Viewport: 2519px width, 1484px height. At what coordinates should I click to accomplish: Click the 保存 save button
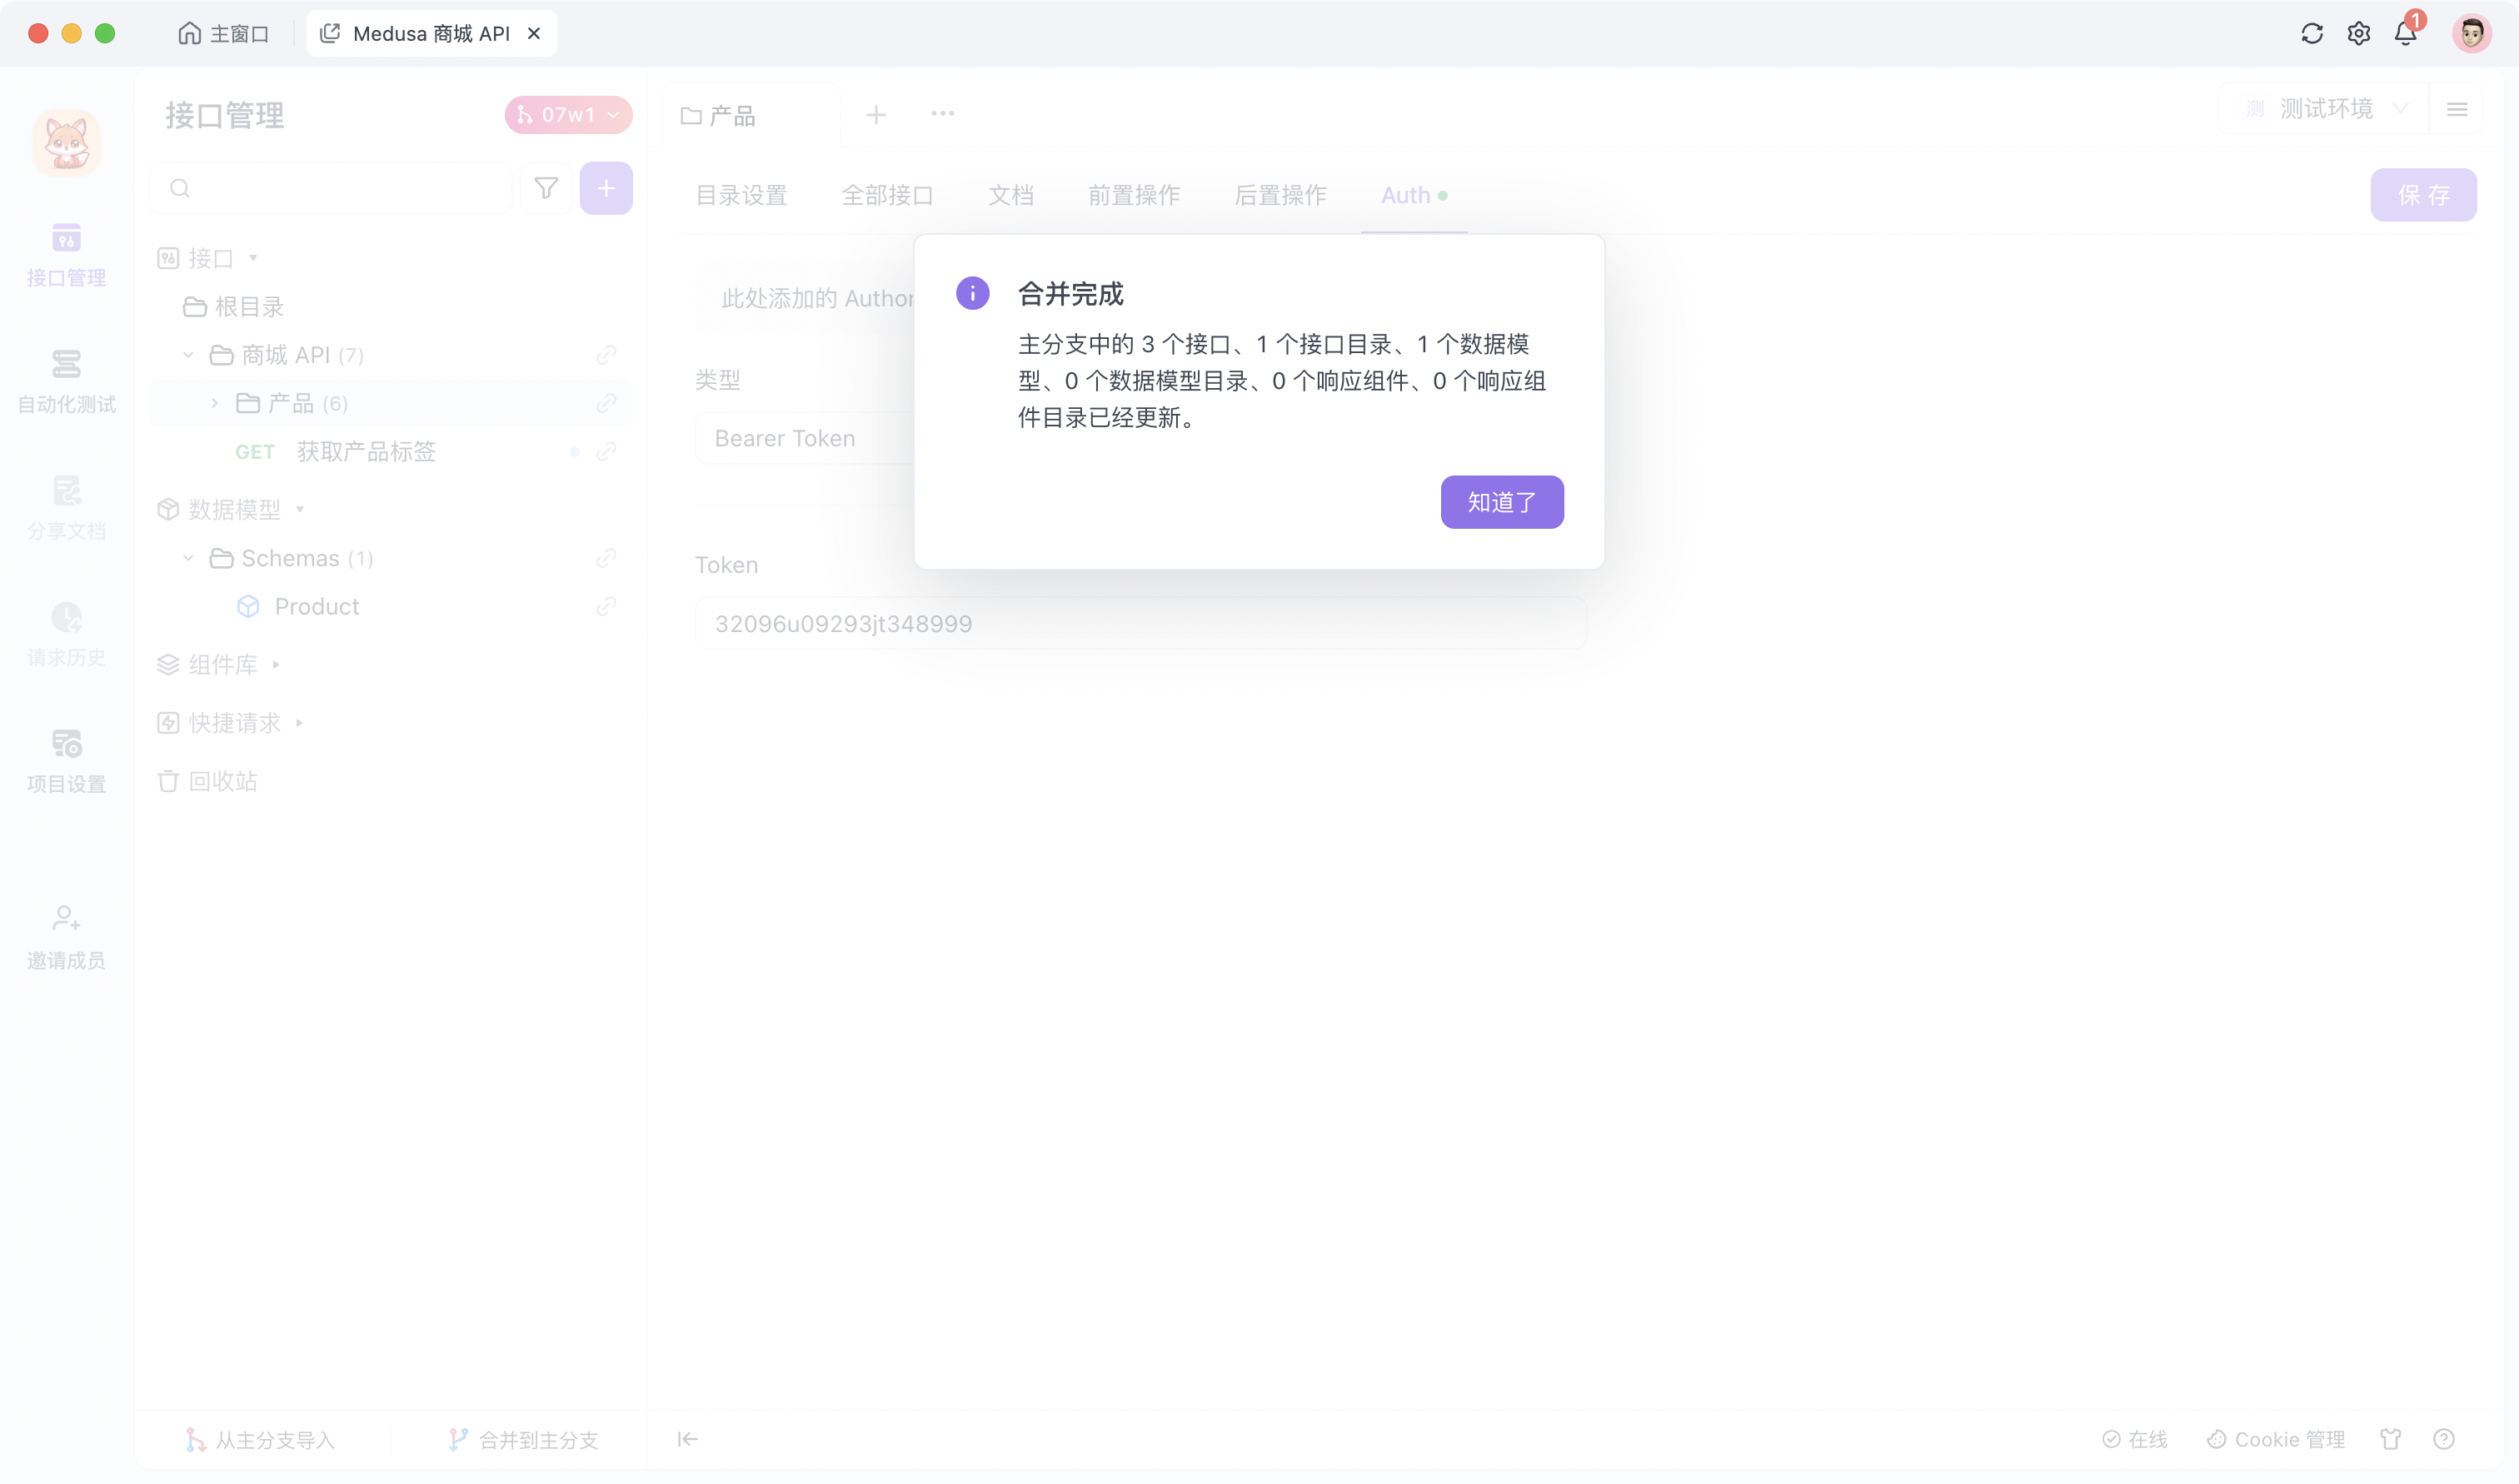pos(2423,192)
